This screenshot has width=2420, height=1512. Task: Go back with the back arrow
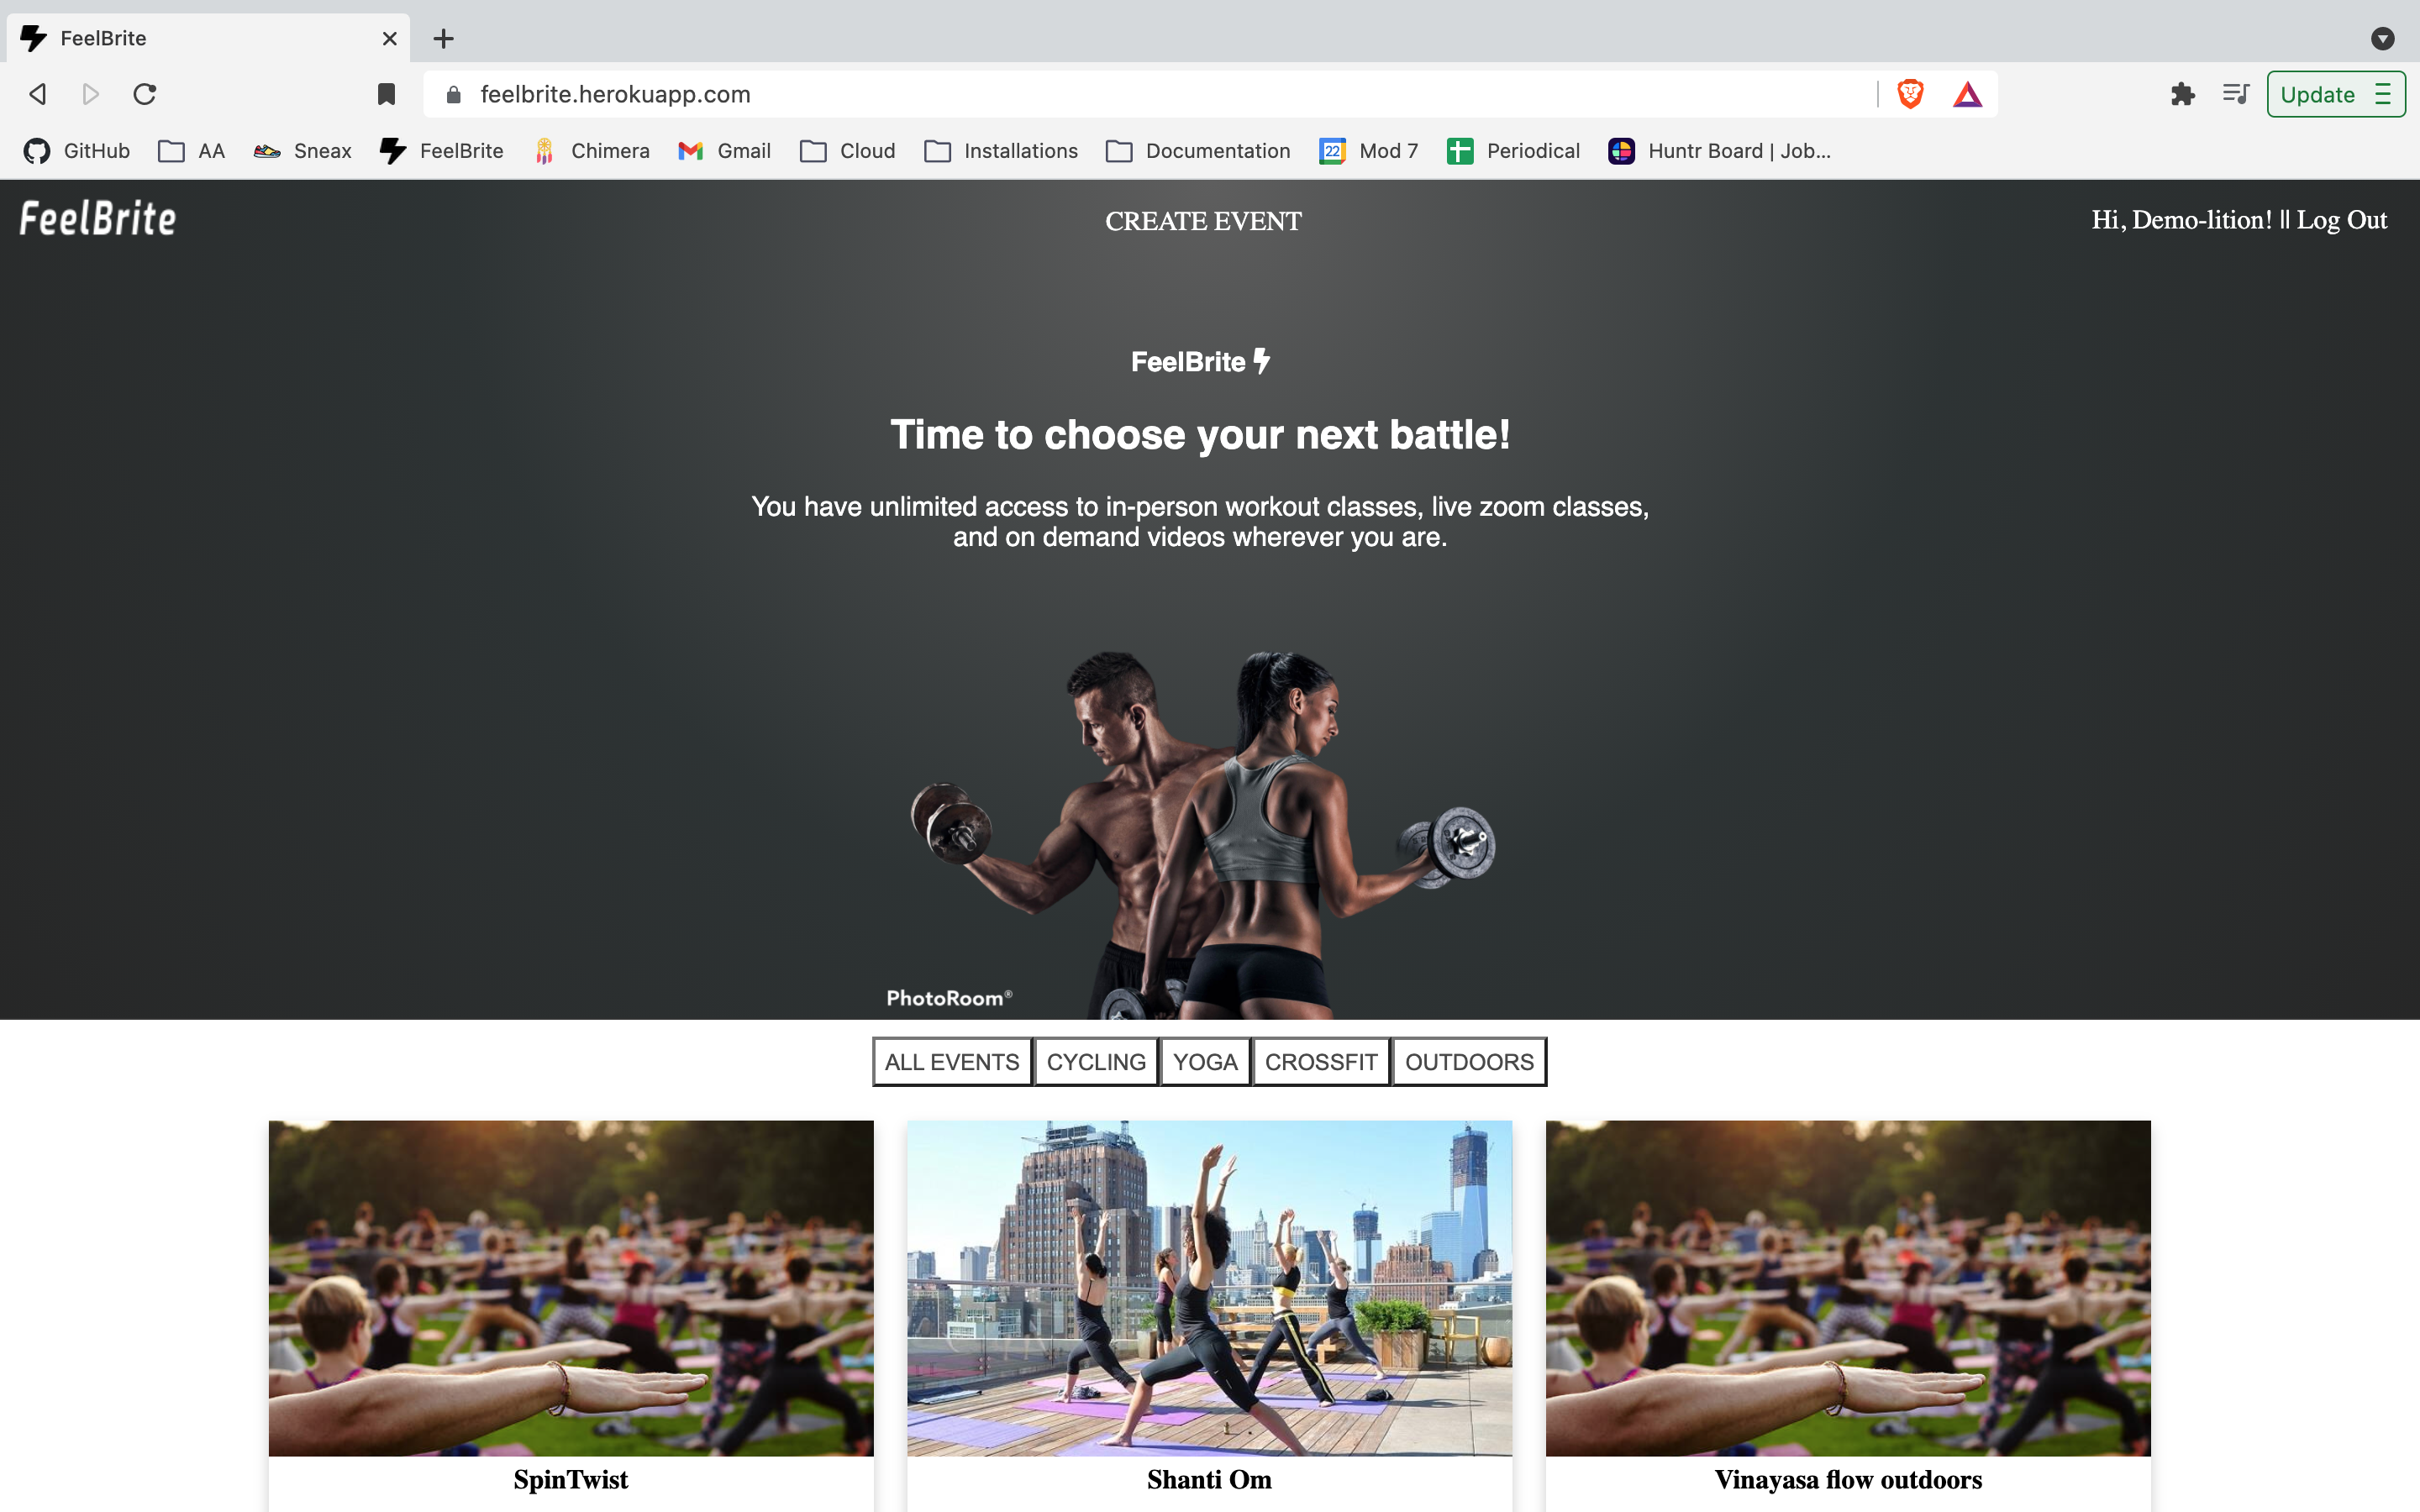38,94
